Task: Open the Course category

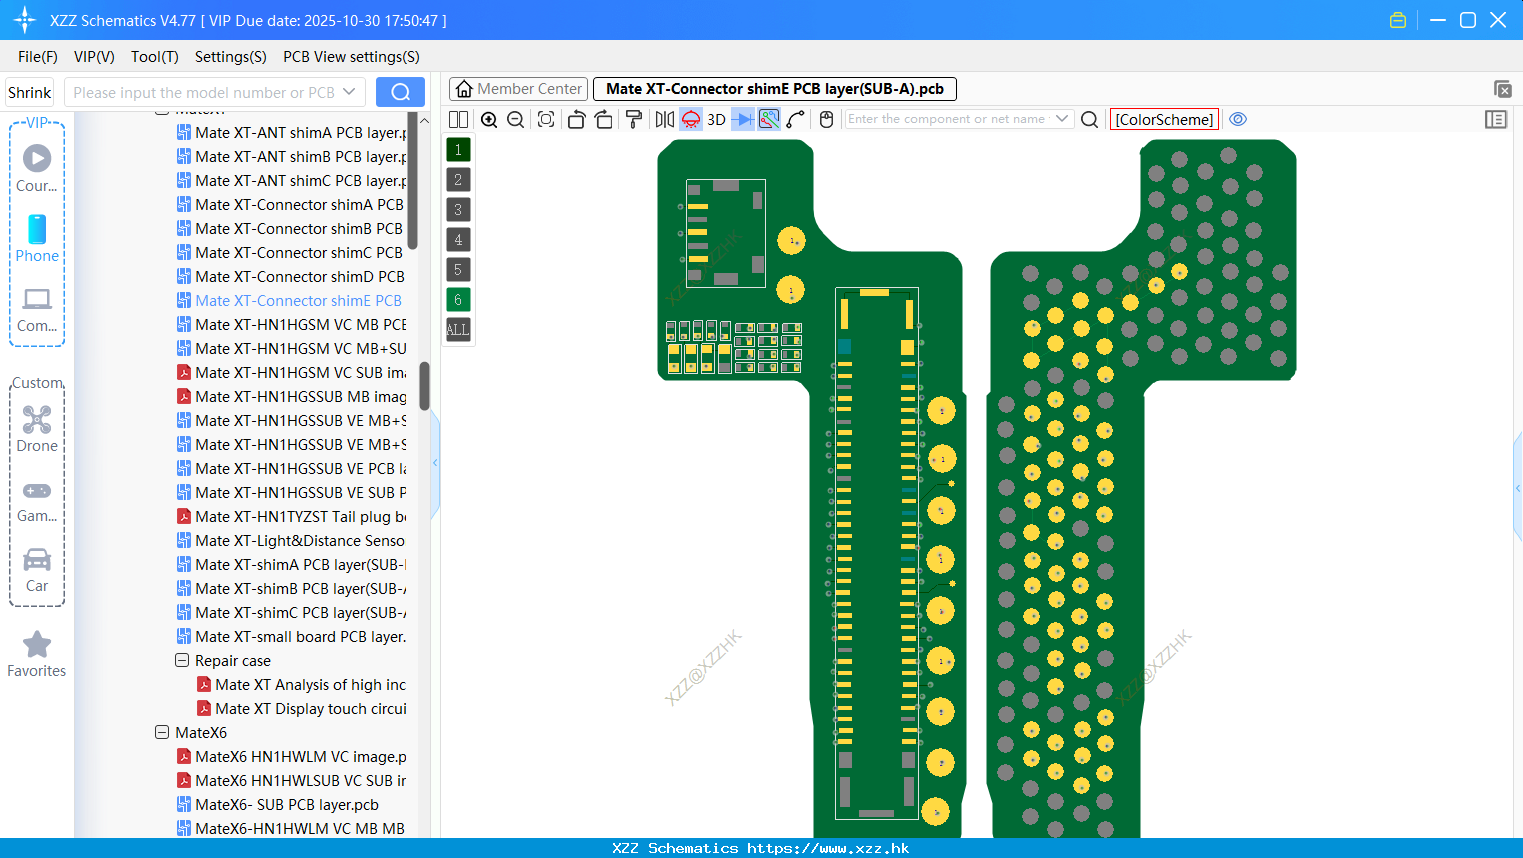Action: [37, 168]
